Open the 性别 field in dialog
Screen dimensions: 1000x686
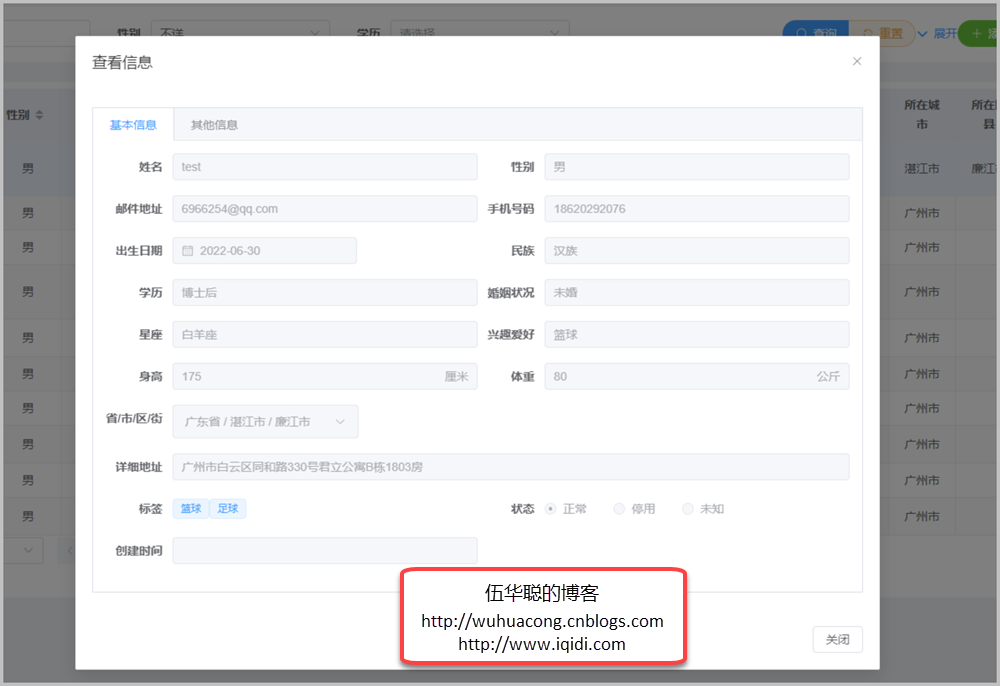pyautogui.click(x=696, y=167)
